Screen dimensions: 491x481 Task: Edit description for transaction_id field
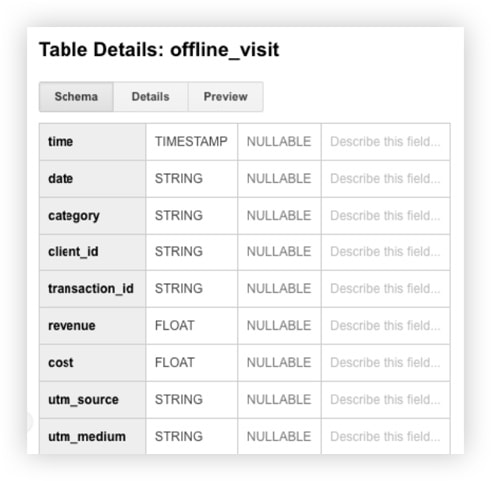(x=386, y=289)
